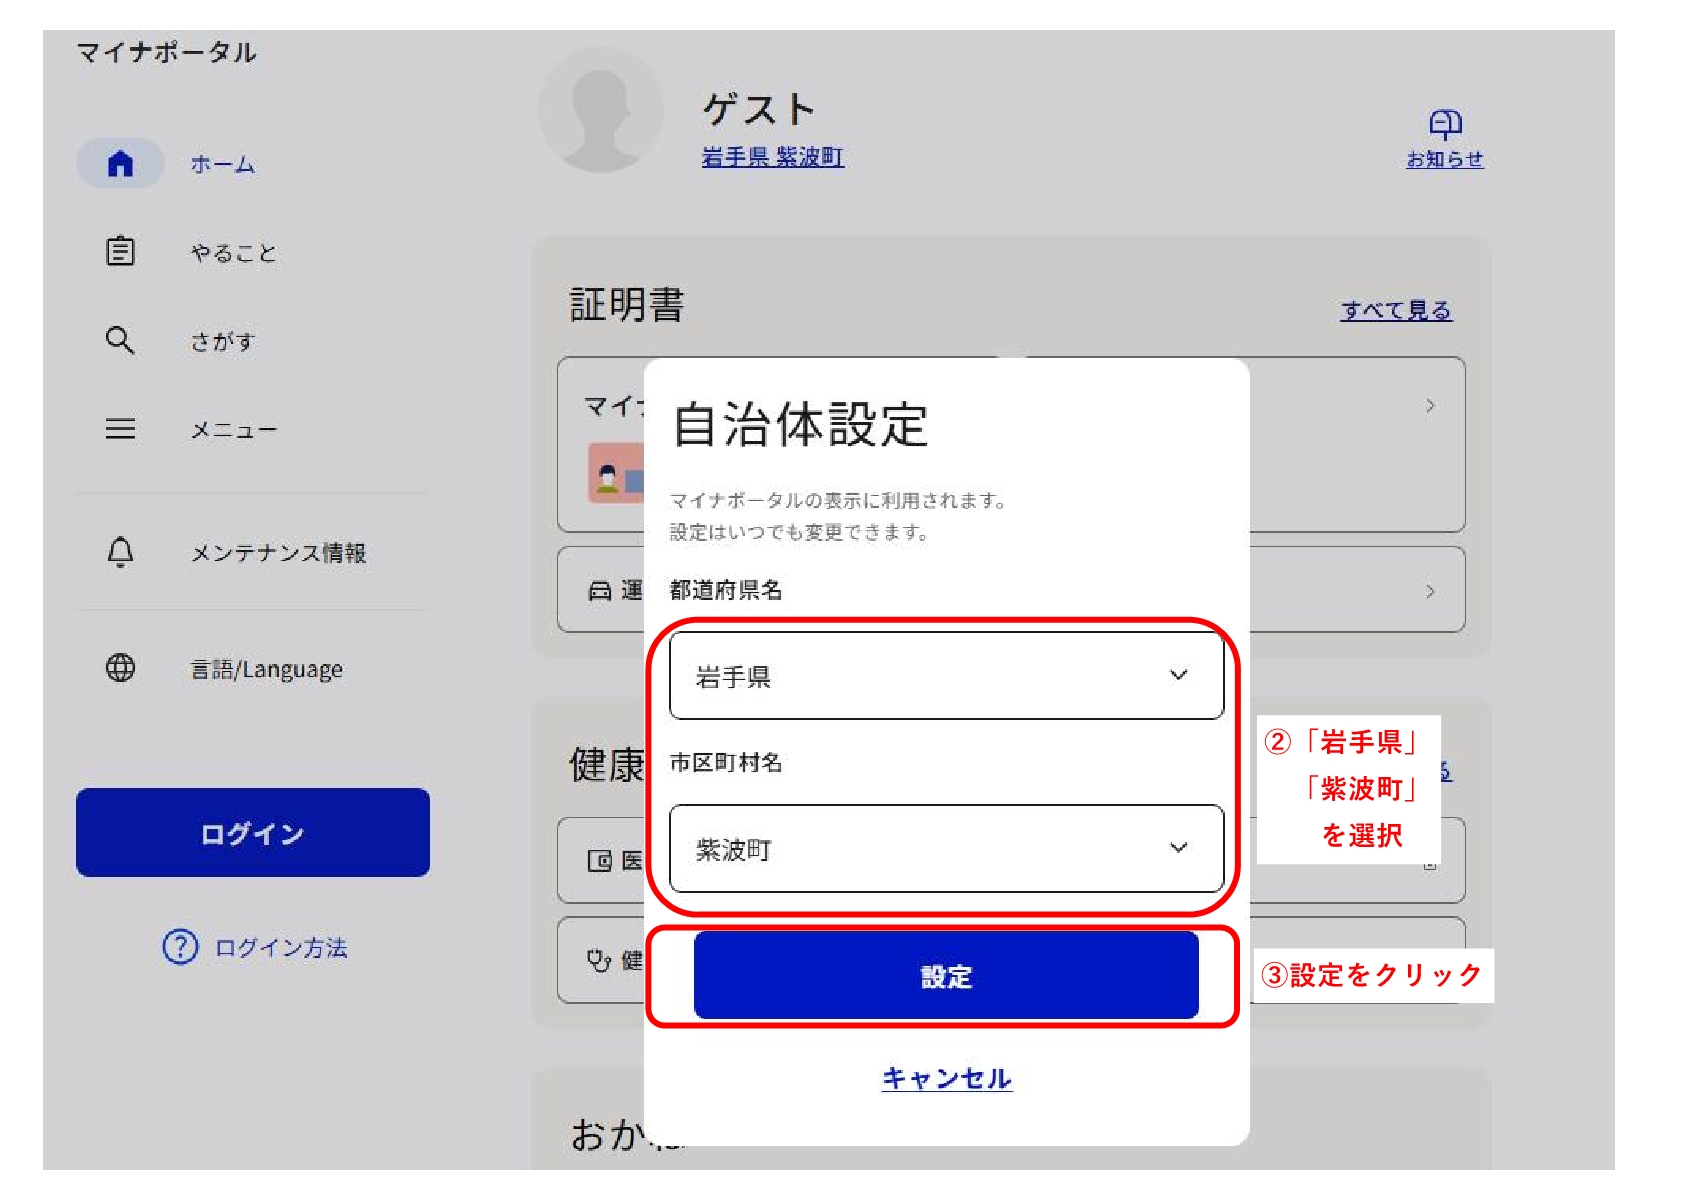This screenshot has height=1191, width=1684.
Task: Click the すべて見る link in 証明書
Action: pyautogui.click(x=1395, y=311)
